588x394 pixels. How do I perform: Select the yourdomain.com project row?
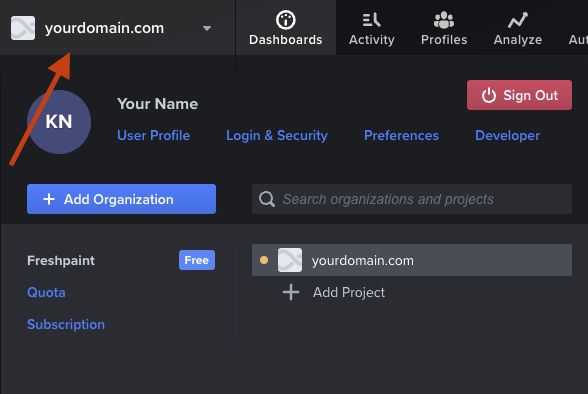click(x=412, y=260)
